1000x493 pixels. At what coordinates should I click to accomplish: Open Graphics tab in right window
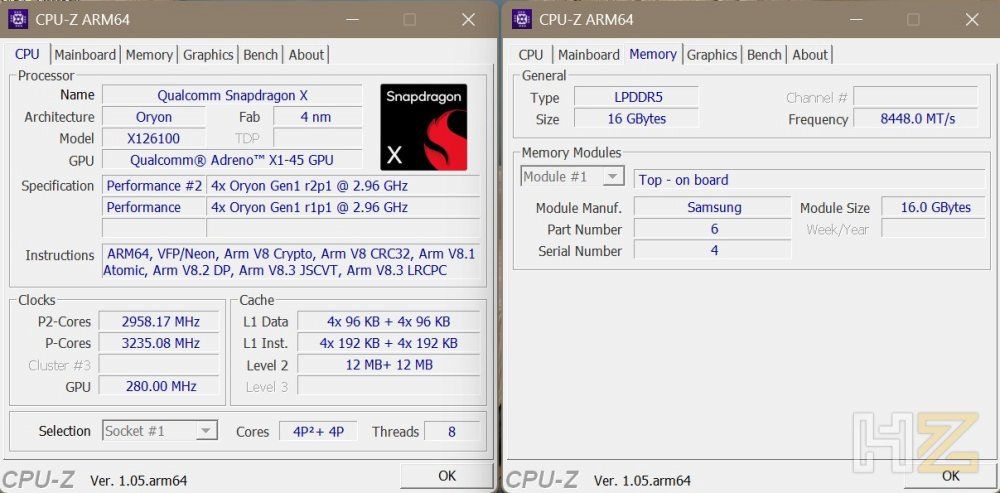tap(712, 55)
